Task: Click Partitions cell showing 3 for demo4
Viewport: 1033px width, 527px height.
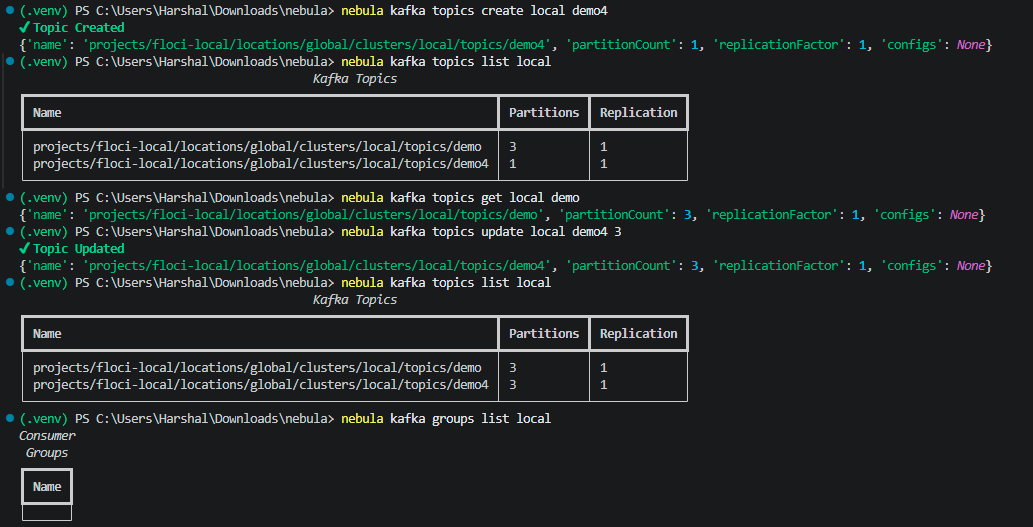Action: (x=513, y=384)
